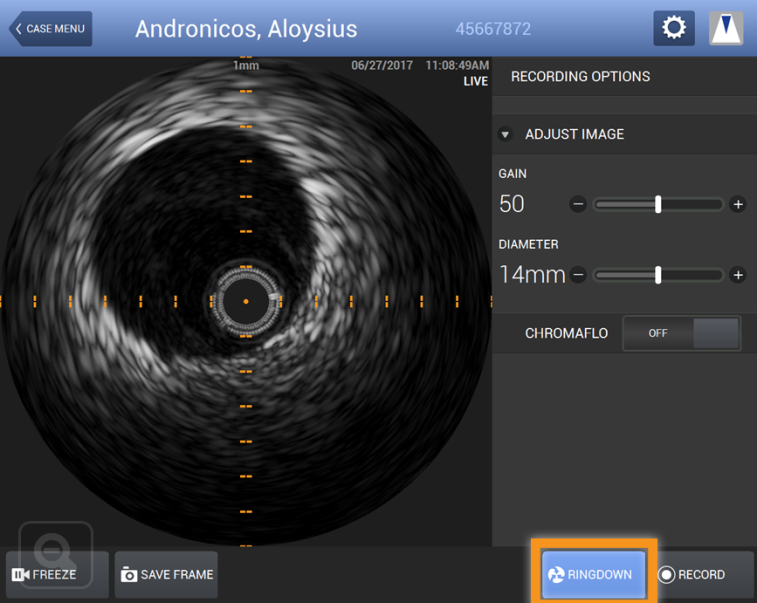This screenshot has height=603, width=757.
Task: Click the 11:08:49AM time stamp
Action: [x=457, y=65]
